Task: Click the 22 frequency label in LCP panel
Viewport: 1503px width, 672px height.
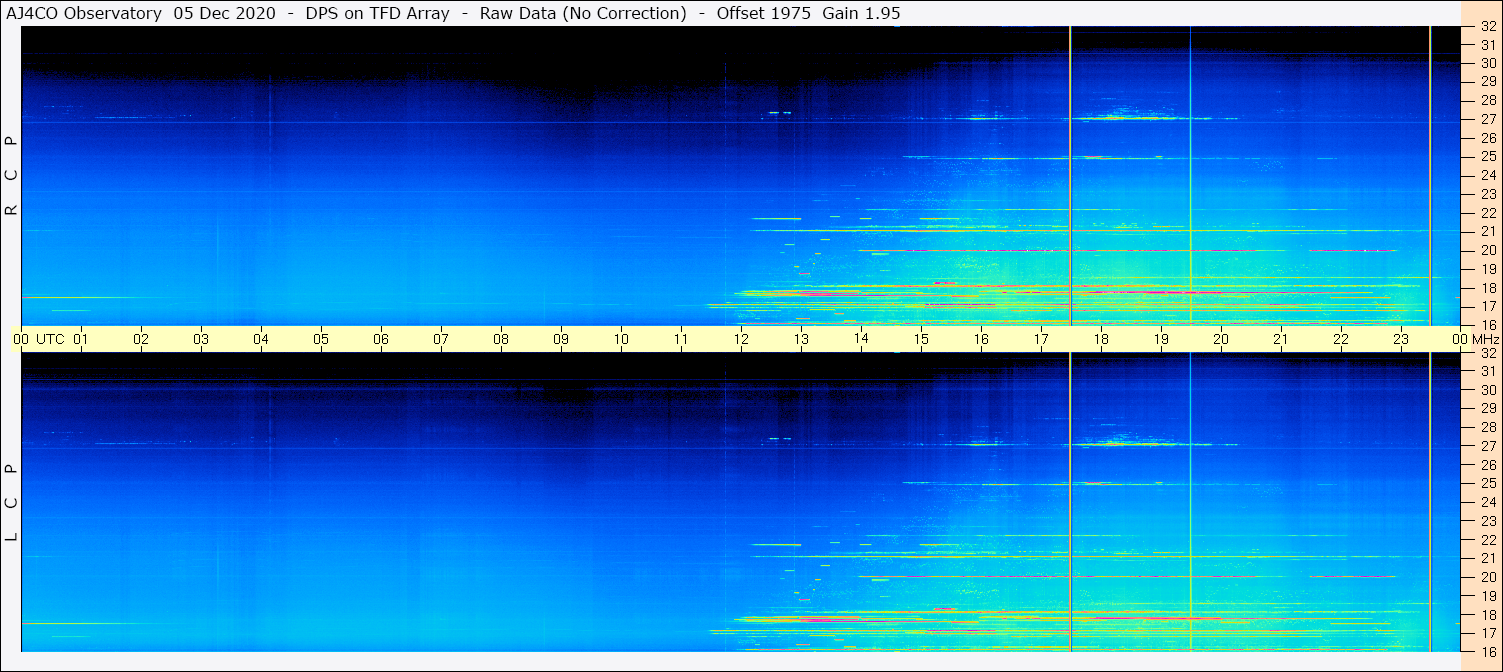Action: 1488,540
